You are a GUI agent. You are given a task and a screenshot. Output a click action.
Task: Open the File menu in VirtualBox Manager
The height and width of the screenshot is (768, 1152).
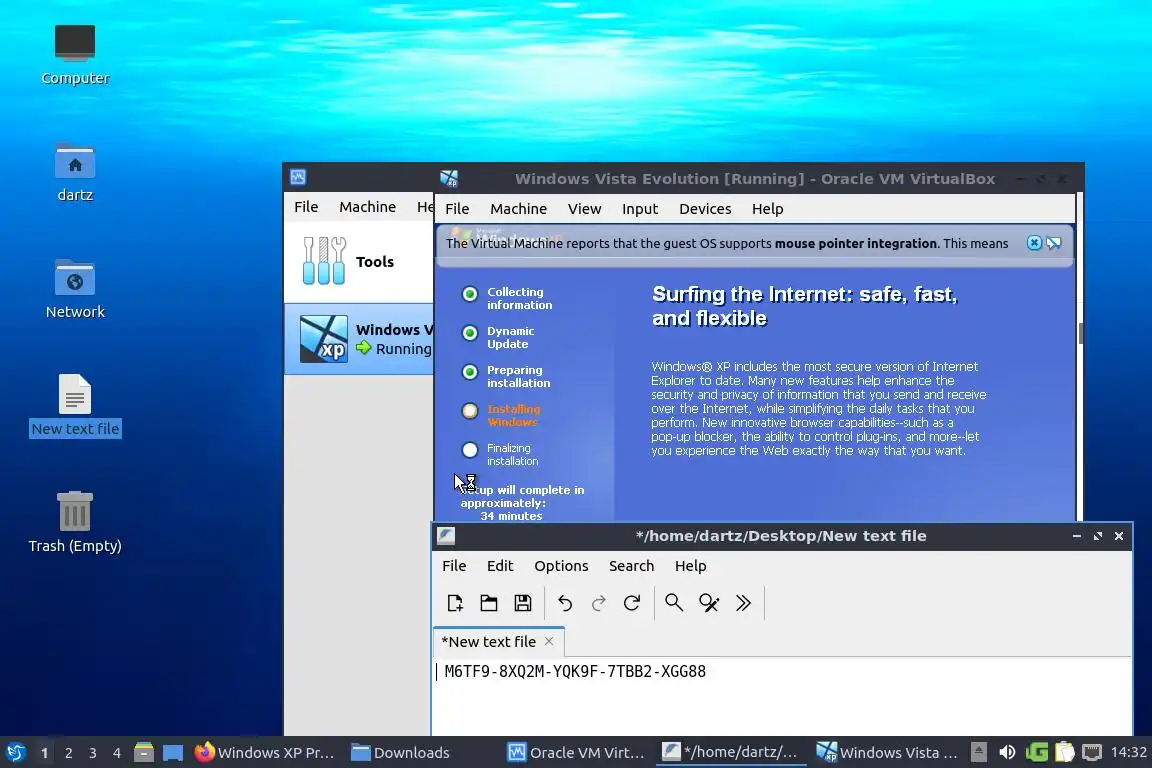[306, 207]
